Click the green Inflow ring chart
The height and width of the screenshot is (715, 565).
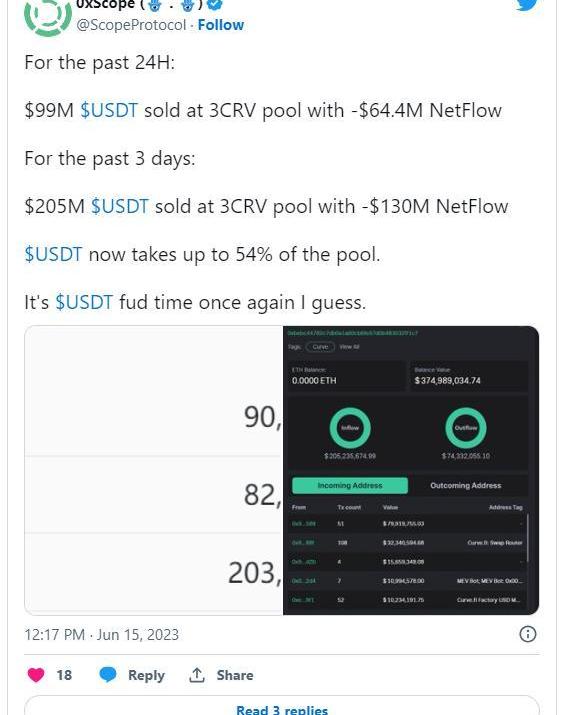point(350,428)
